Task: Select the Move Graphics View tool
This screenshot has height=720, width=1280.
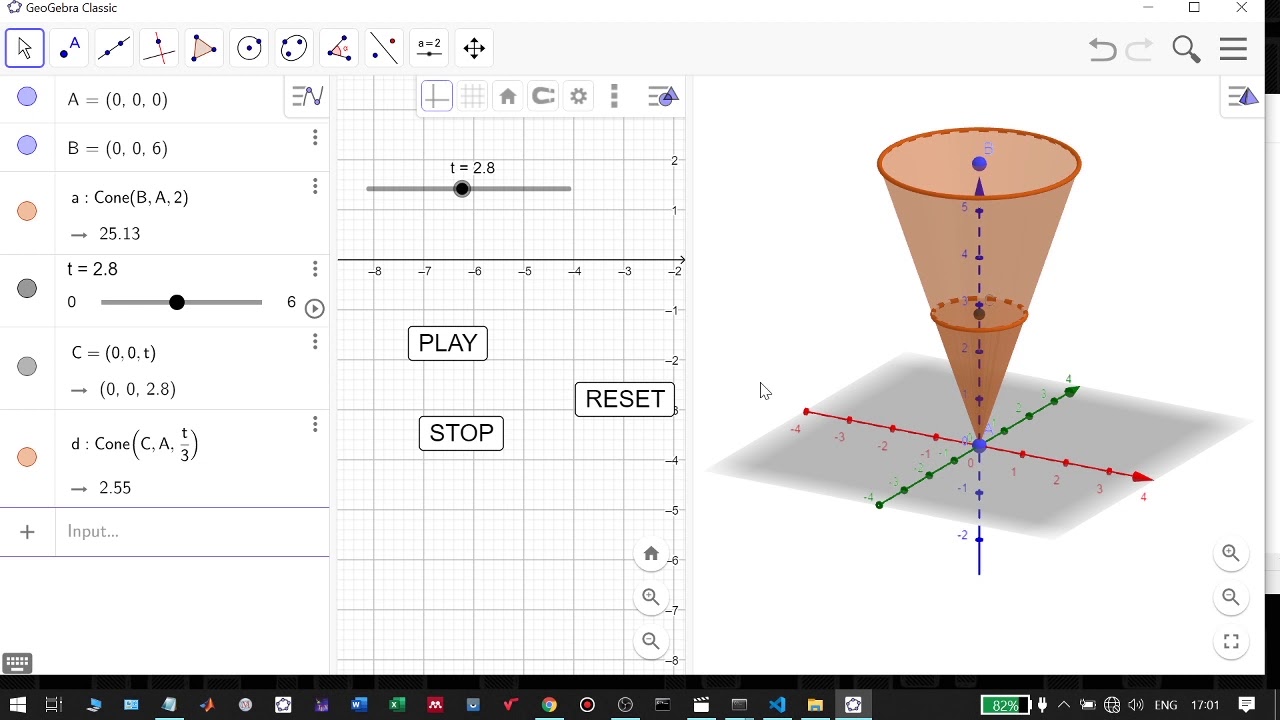Action: click(x=475, y=48)
